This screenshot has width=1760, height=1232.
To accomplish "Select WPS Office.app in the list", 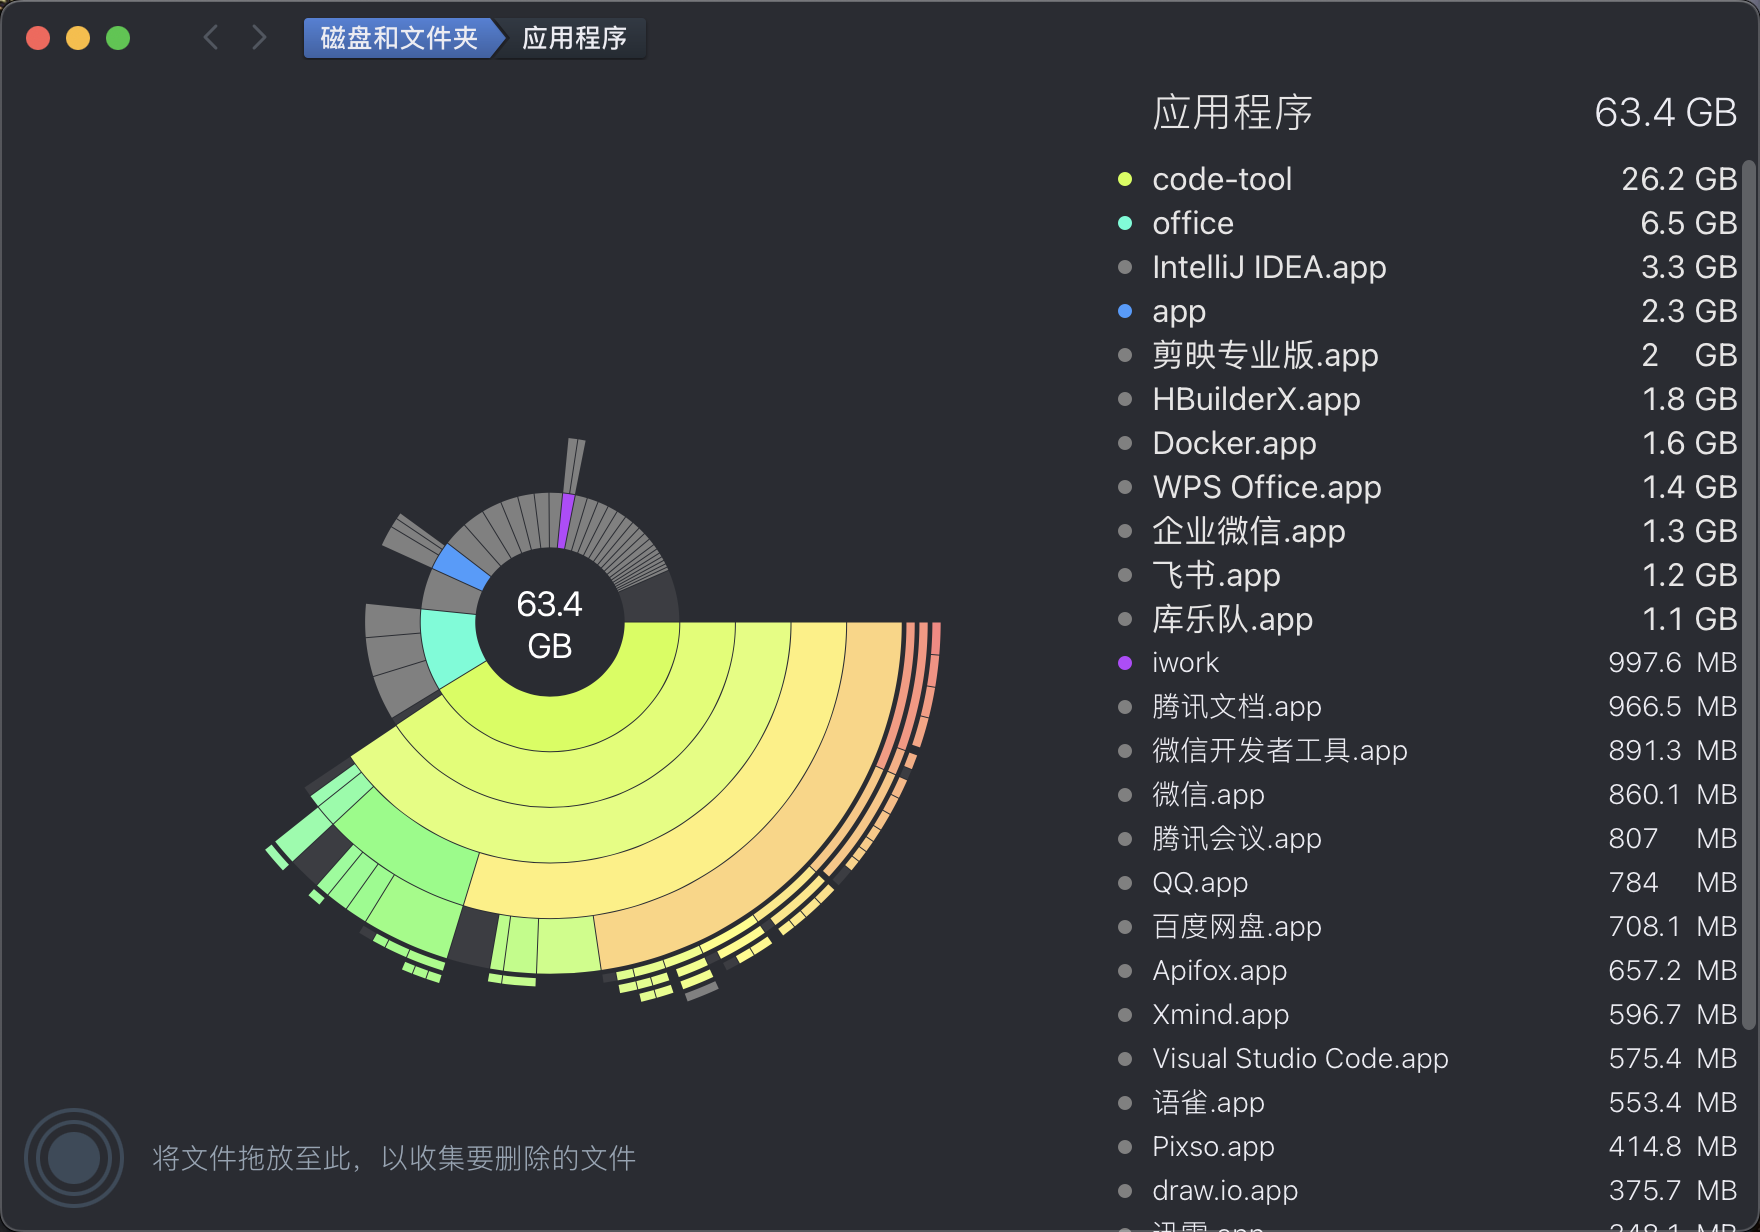I will click(x=1266, y=487).
